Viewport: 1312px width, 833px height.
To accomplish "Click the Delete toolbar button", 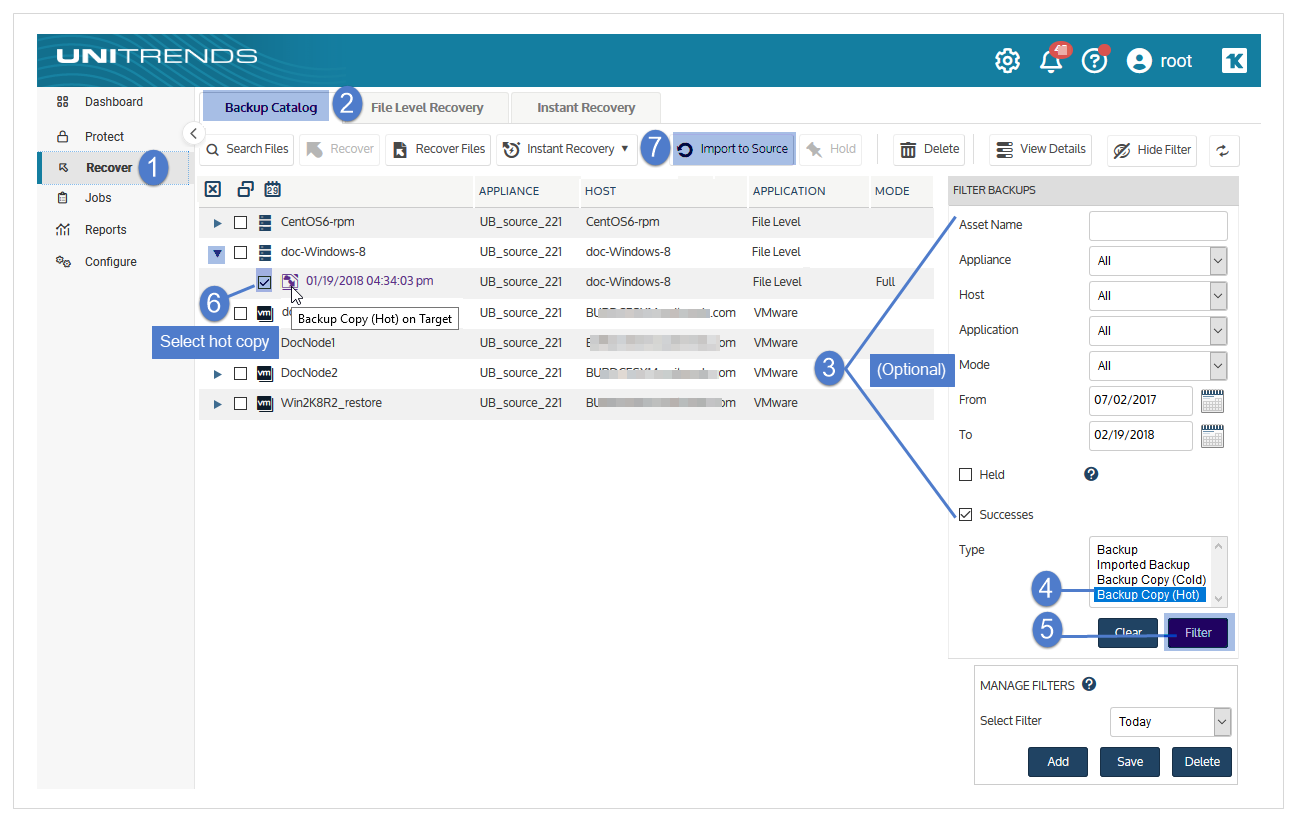I will [x=930, y=149].
